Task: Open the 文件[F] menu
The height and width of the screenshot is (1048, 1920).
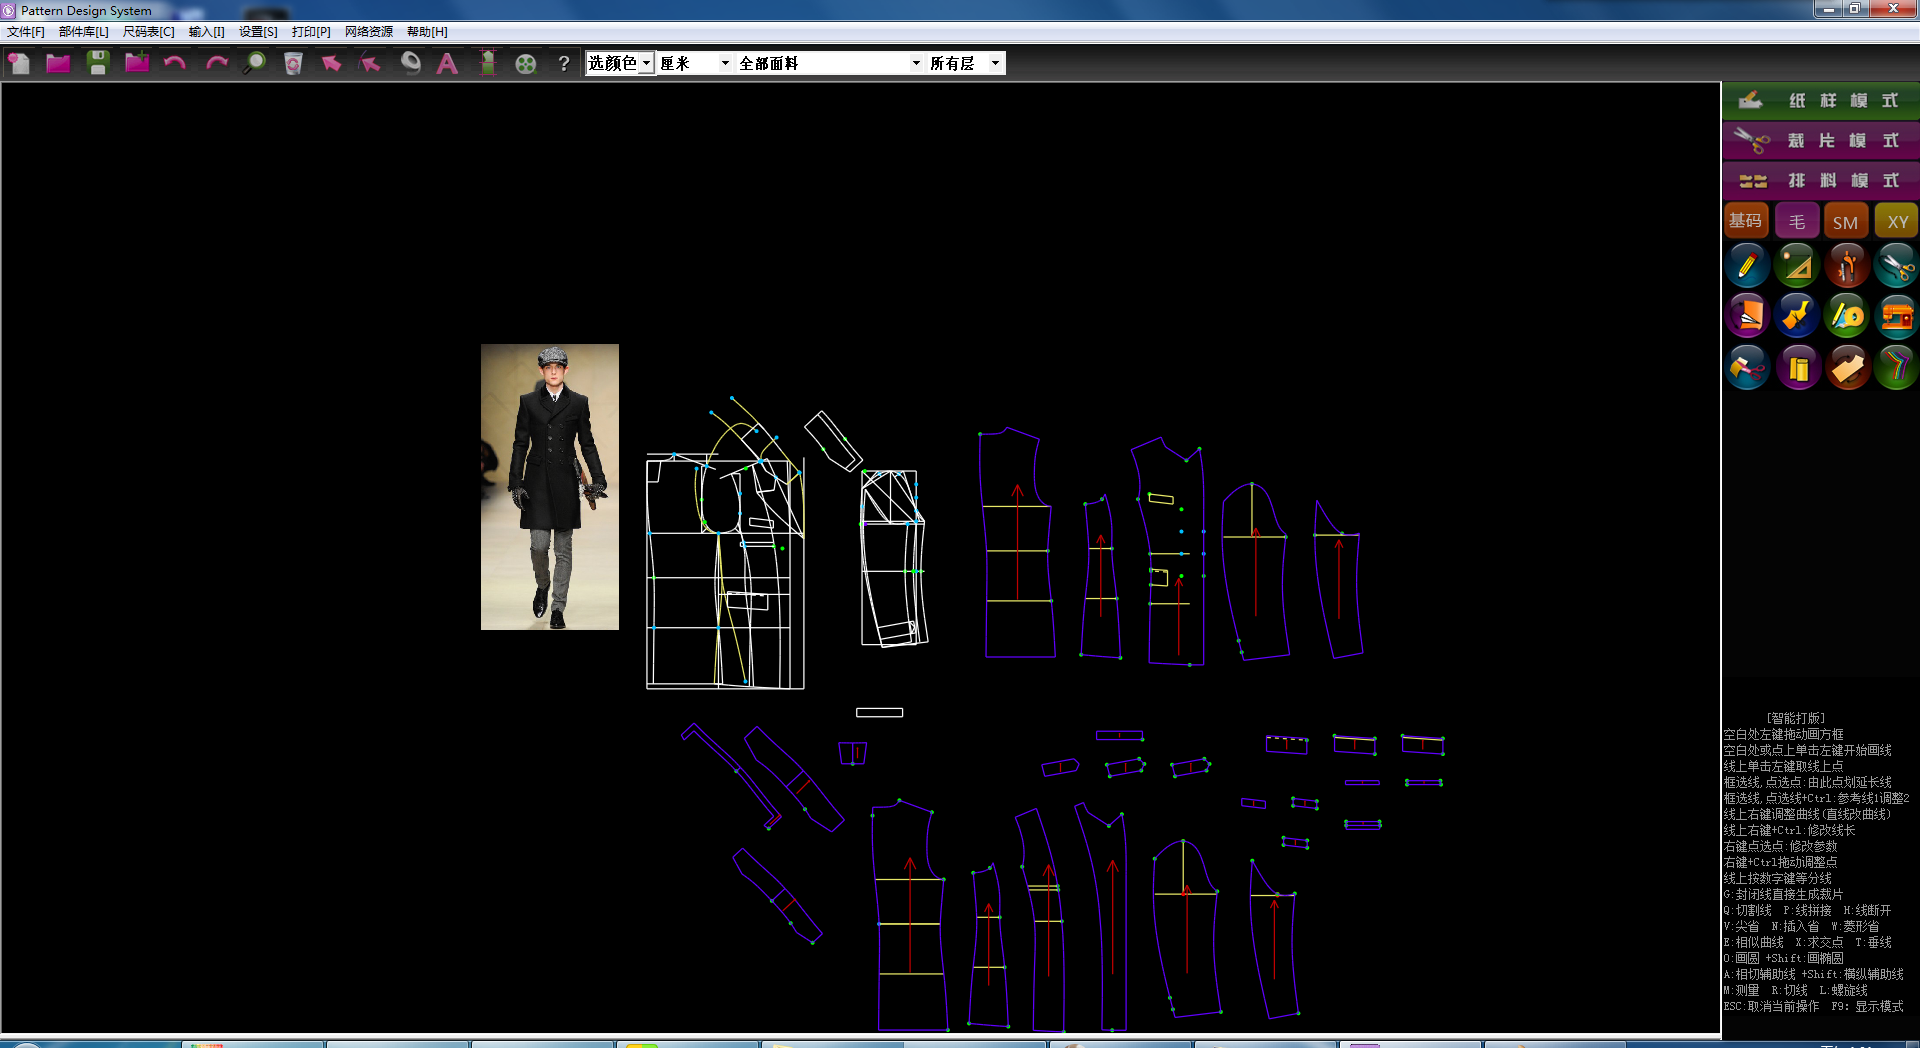Action: (x=25, y=32)
